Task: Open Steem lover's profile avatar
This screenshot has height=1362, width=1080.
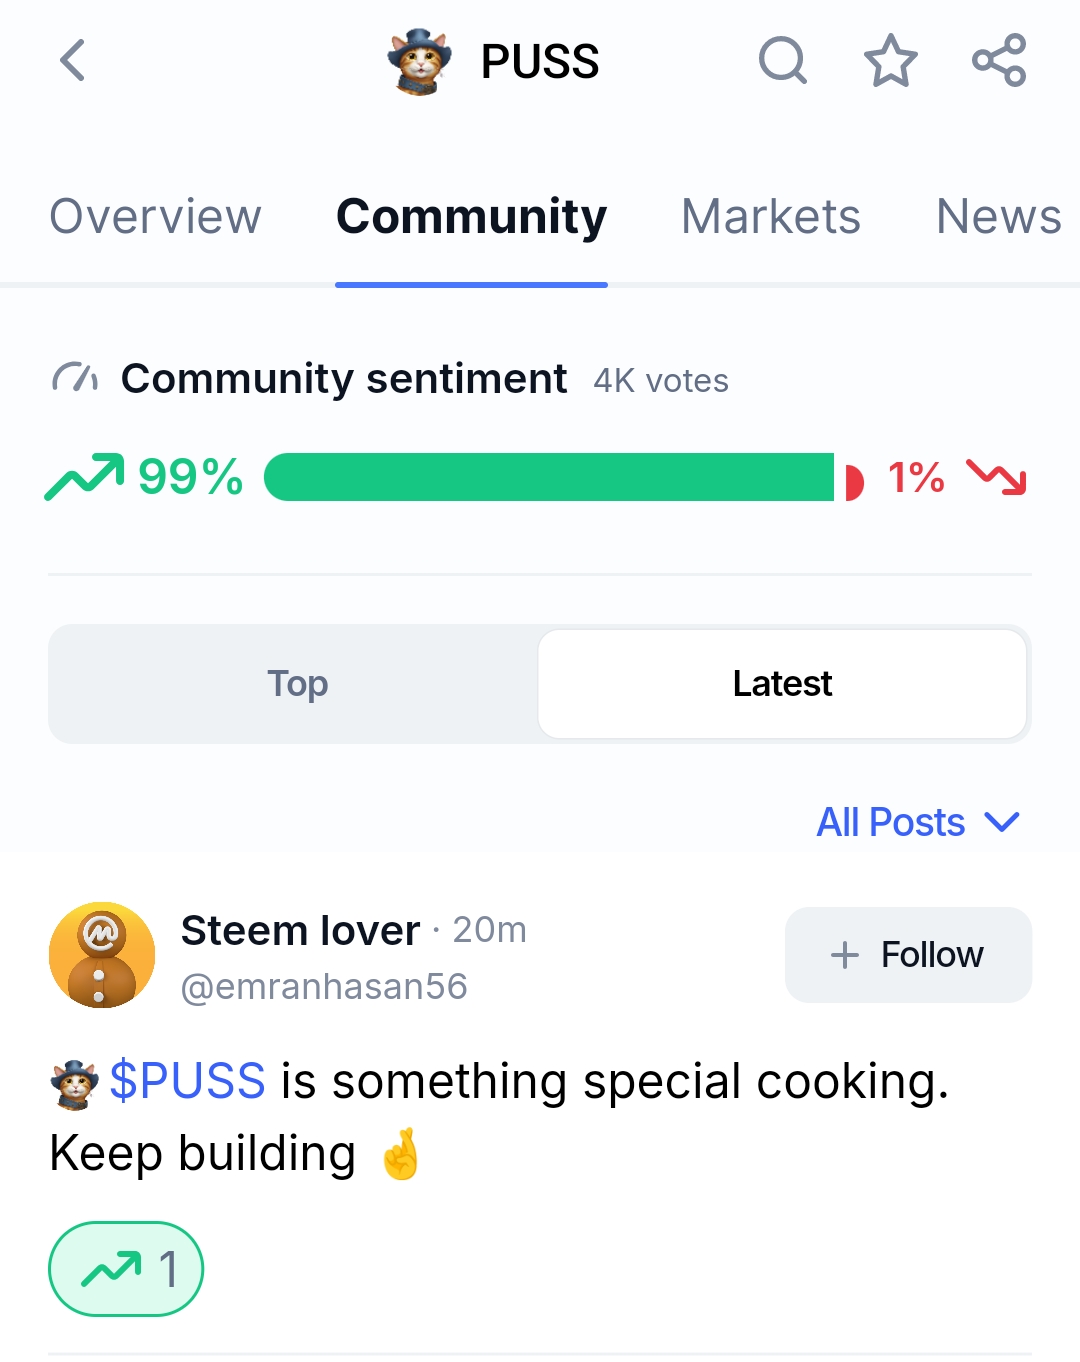Action: 102,955
